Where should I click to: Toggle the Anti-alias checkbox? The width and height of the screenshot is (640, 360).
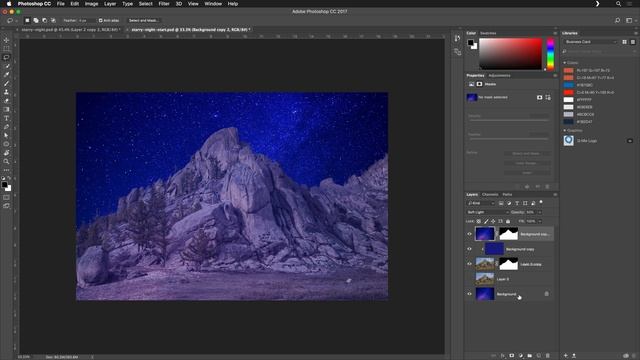[100, 20]
